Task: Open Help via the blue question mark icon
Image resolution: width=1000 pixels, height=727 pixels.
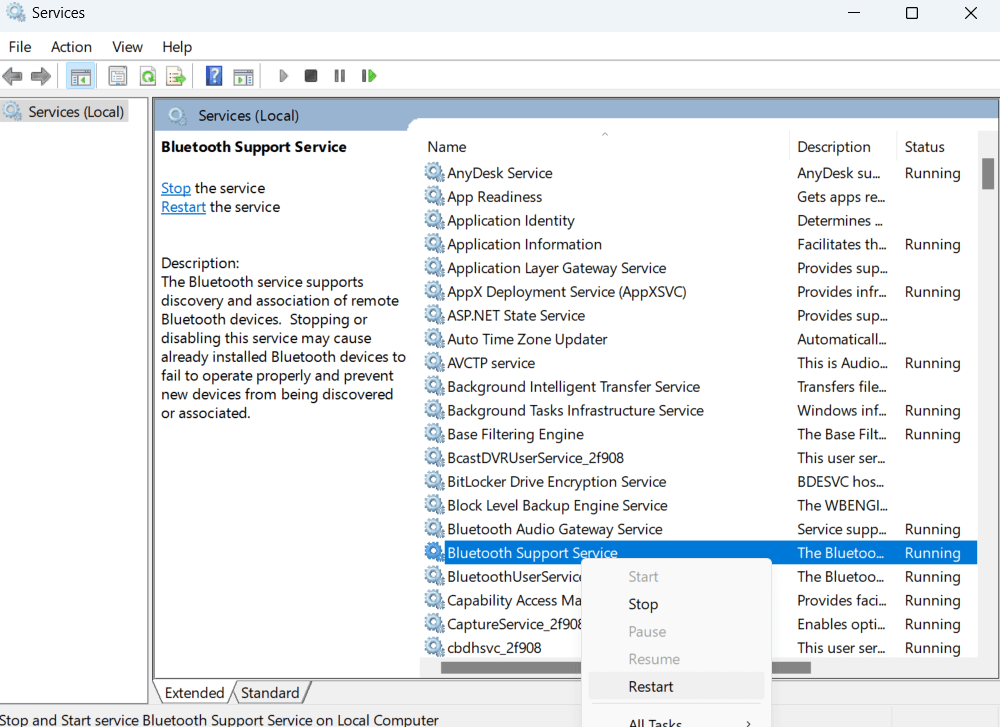Action: pos(214,76)
